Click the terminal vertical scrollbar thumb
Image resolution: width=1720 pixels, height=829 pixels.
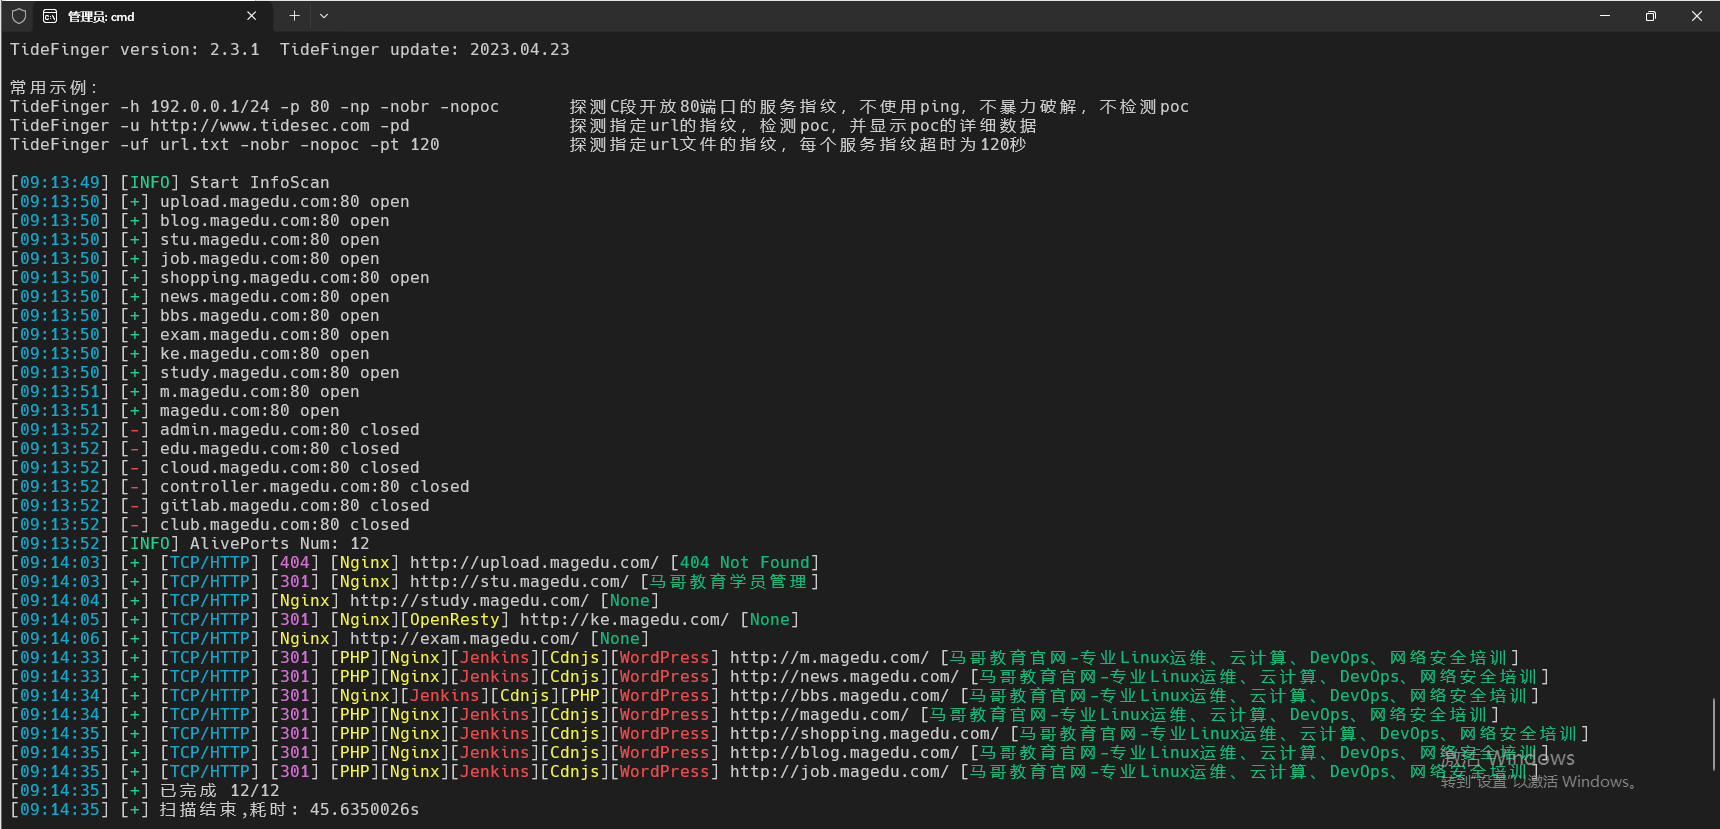[x=1714, y=734]
